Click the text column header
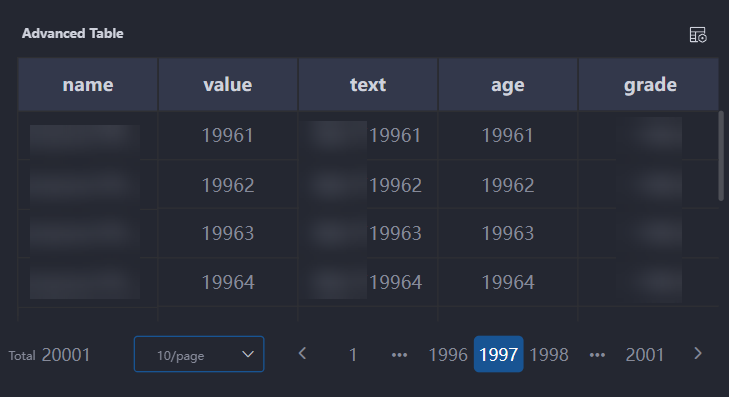Screen dimensions: 729x397 pyautogui.click(x=368, y=85)
